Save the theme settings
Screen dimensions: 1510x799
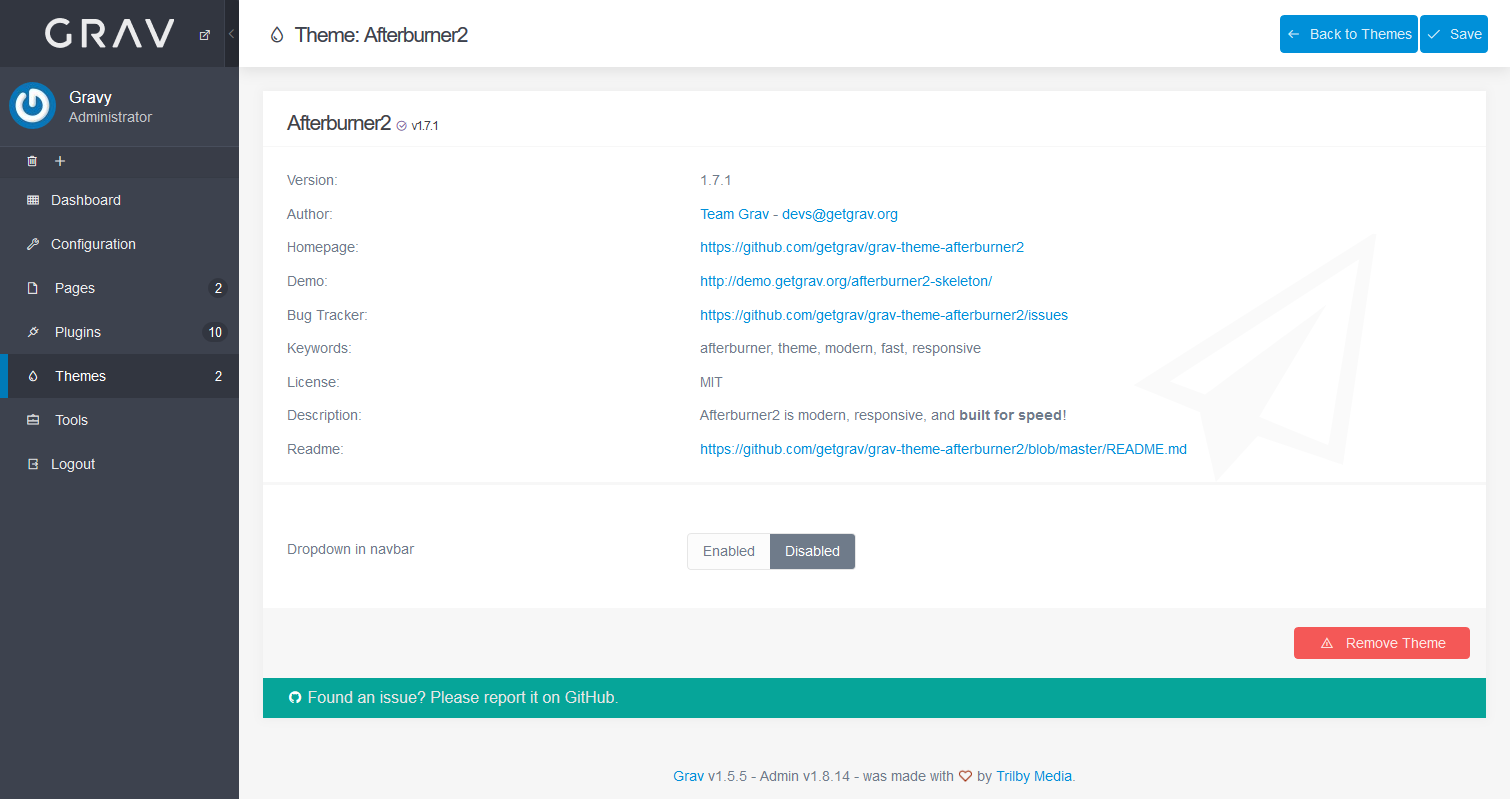pos(1454,34)
